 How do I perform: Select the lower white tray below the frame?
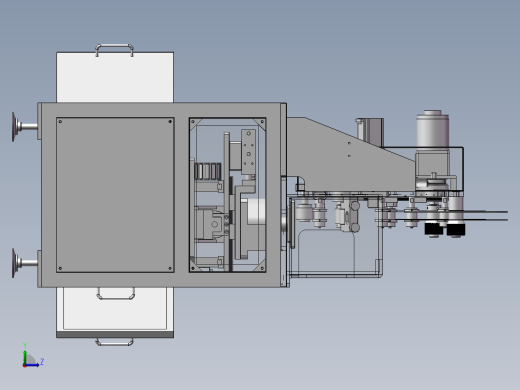coord(115,312)
